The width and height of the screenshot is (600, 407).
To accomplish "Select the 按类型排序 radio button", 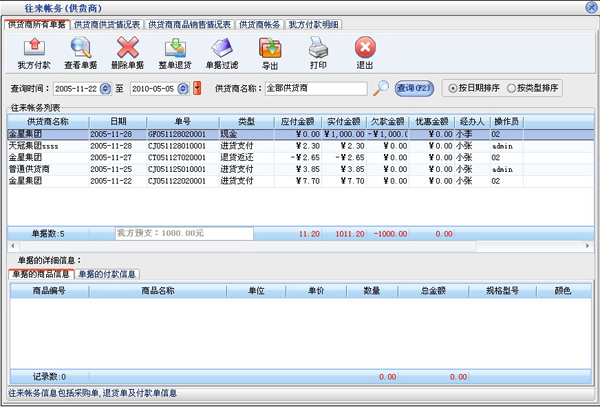I will pos(513,88).
